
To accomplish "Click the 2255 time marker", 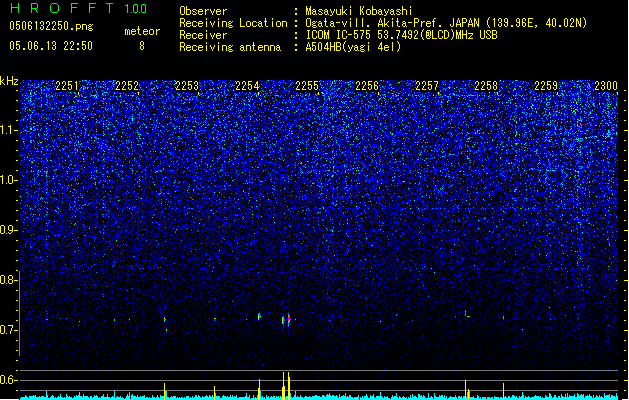I will pyautogui.click(x=307, y=86).
